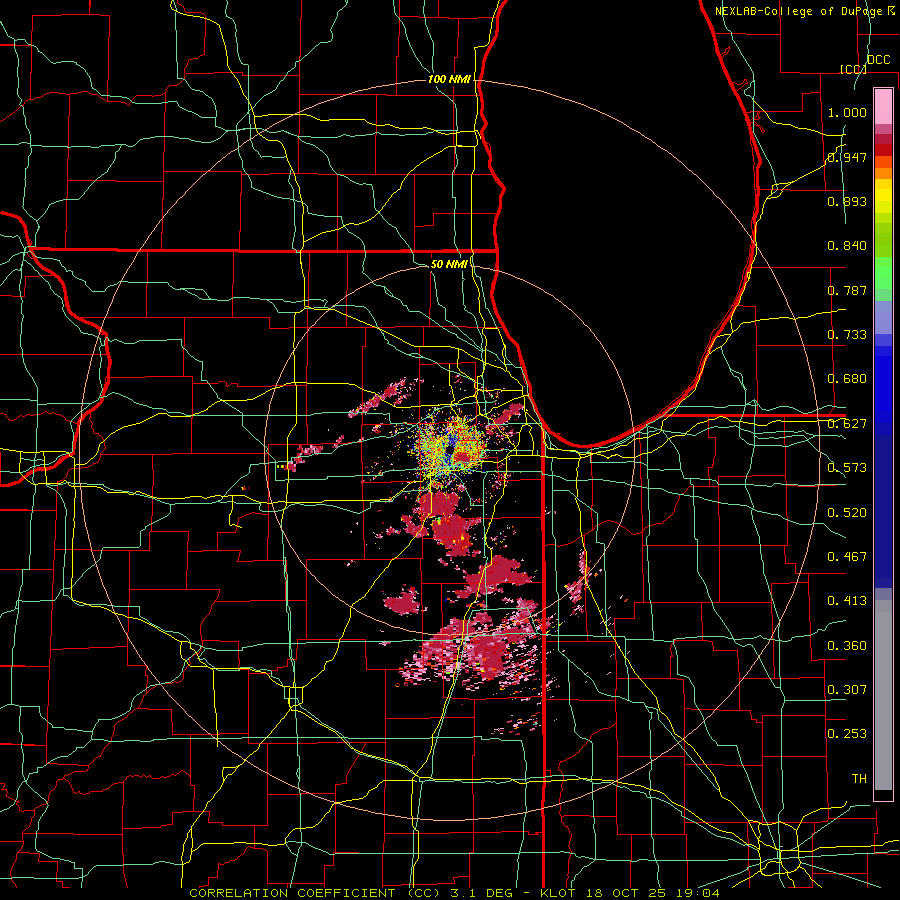Select the 0.947 value on the scale
The height and width of the screenshot is (900, 900).
[847, 157]
